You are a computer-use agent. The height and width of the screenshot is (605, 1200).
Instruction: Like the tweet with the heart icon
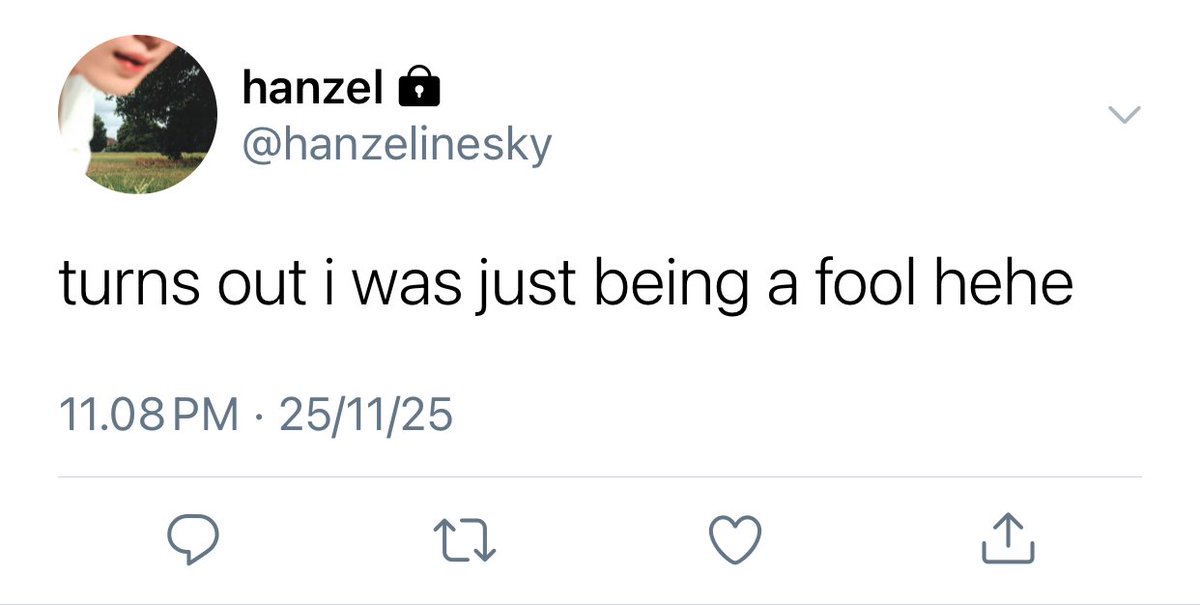(x=736, y=540)
